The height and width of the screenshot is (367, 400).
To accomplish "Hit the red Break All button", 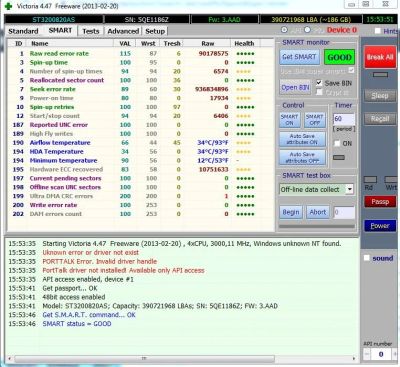I will [380, 57].
